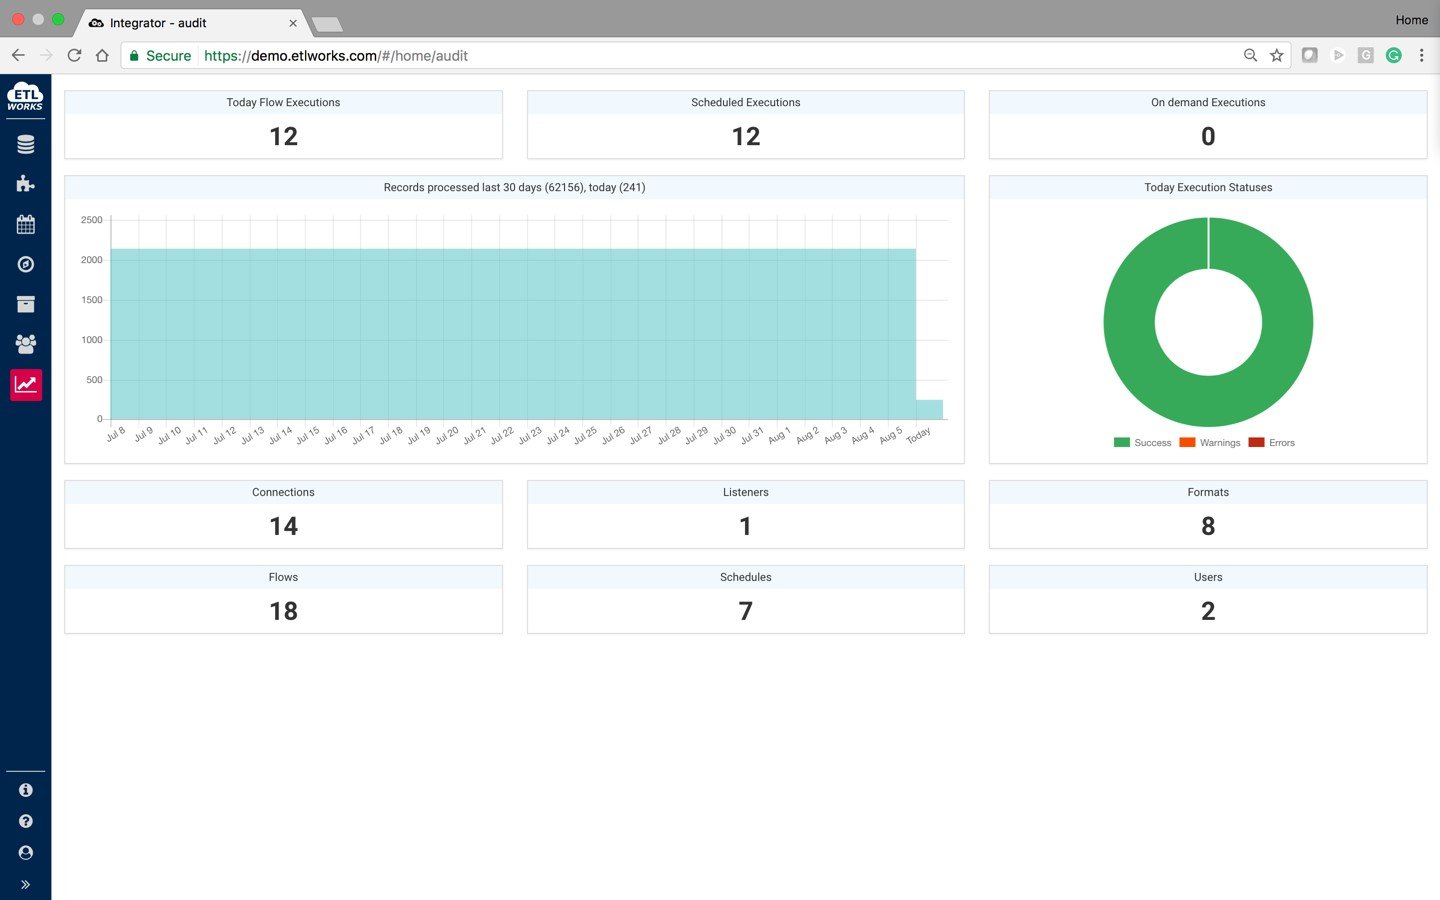The image size is (1440, 900).
Task: Reload the page with the refresh button
Action: [x=74, y=56]
